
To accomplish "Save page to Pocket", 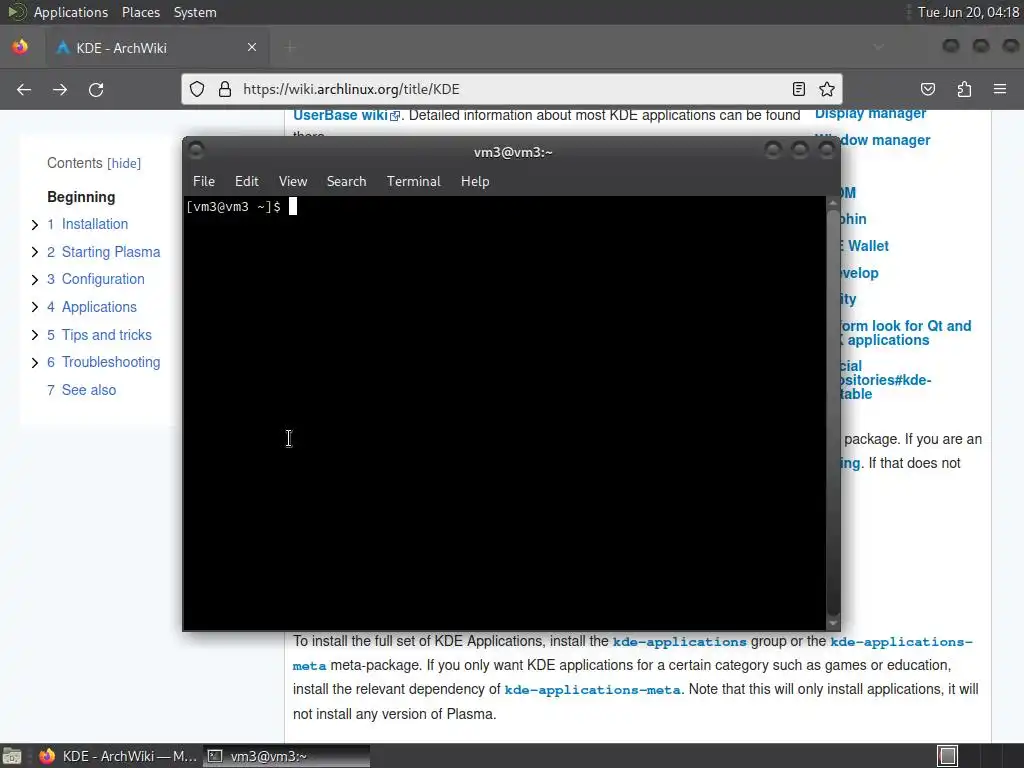I will point(928,89).
